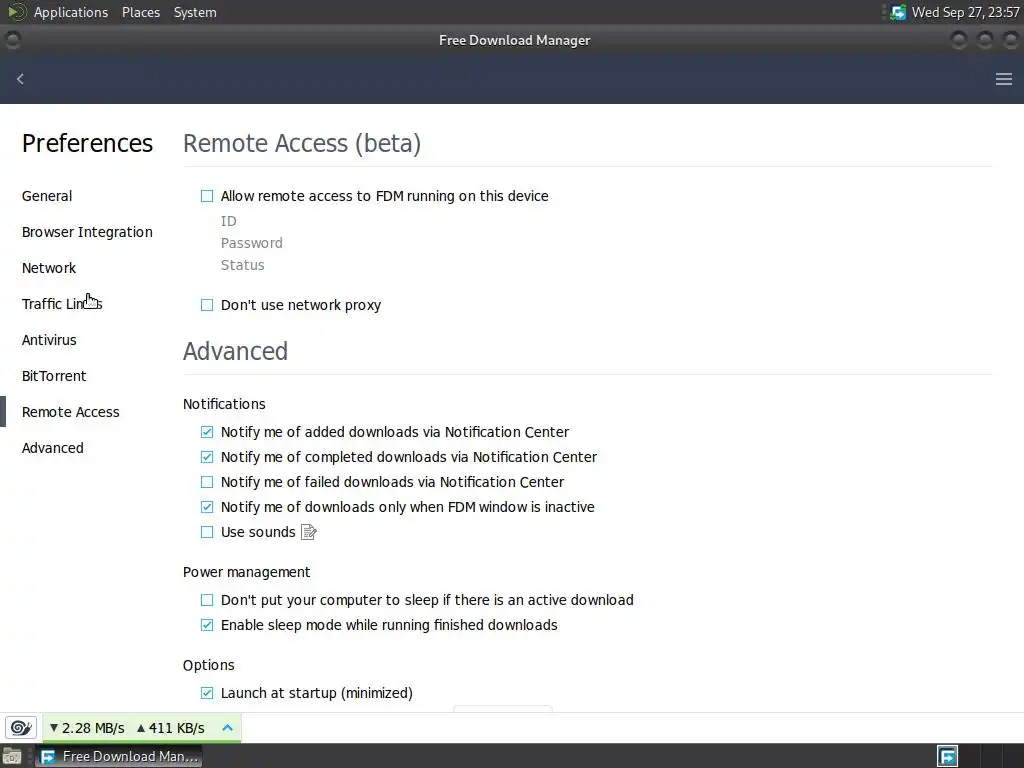Toggle snail mode icon in status bar
Screen dimensions: 1024x768
click(x=20, y=728)
